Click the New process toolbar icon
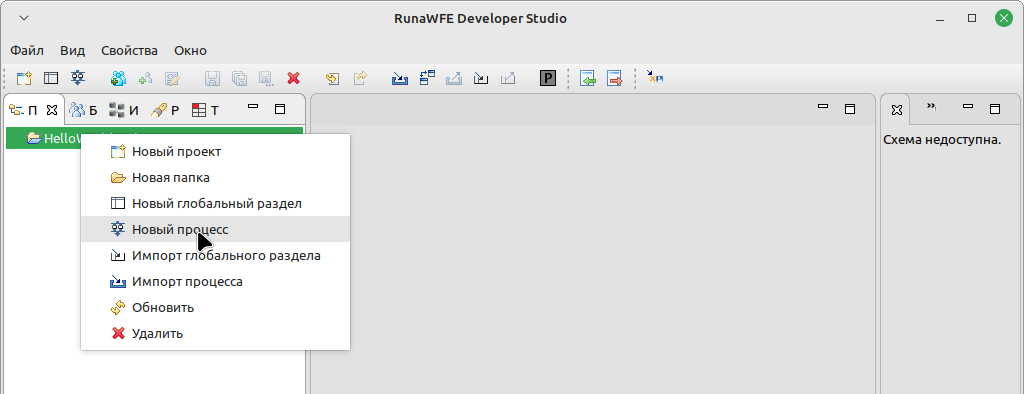 tap(78, 78)
